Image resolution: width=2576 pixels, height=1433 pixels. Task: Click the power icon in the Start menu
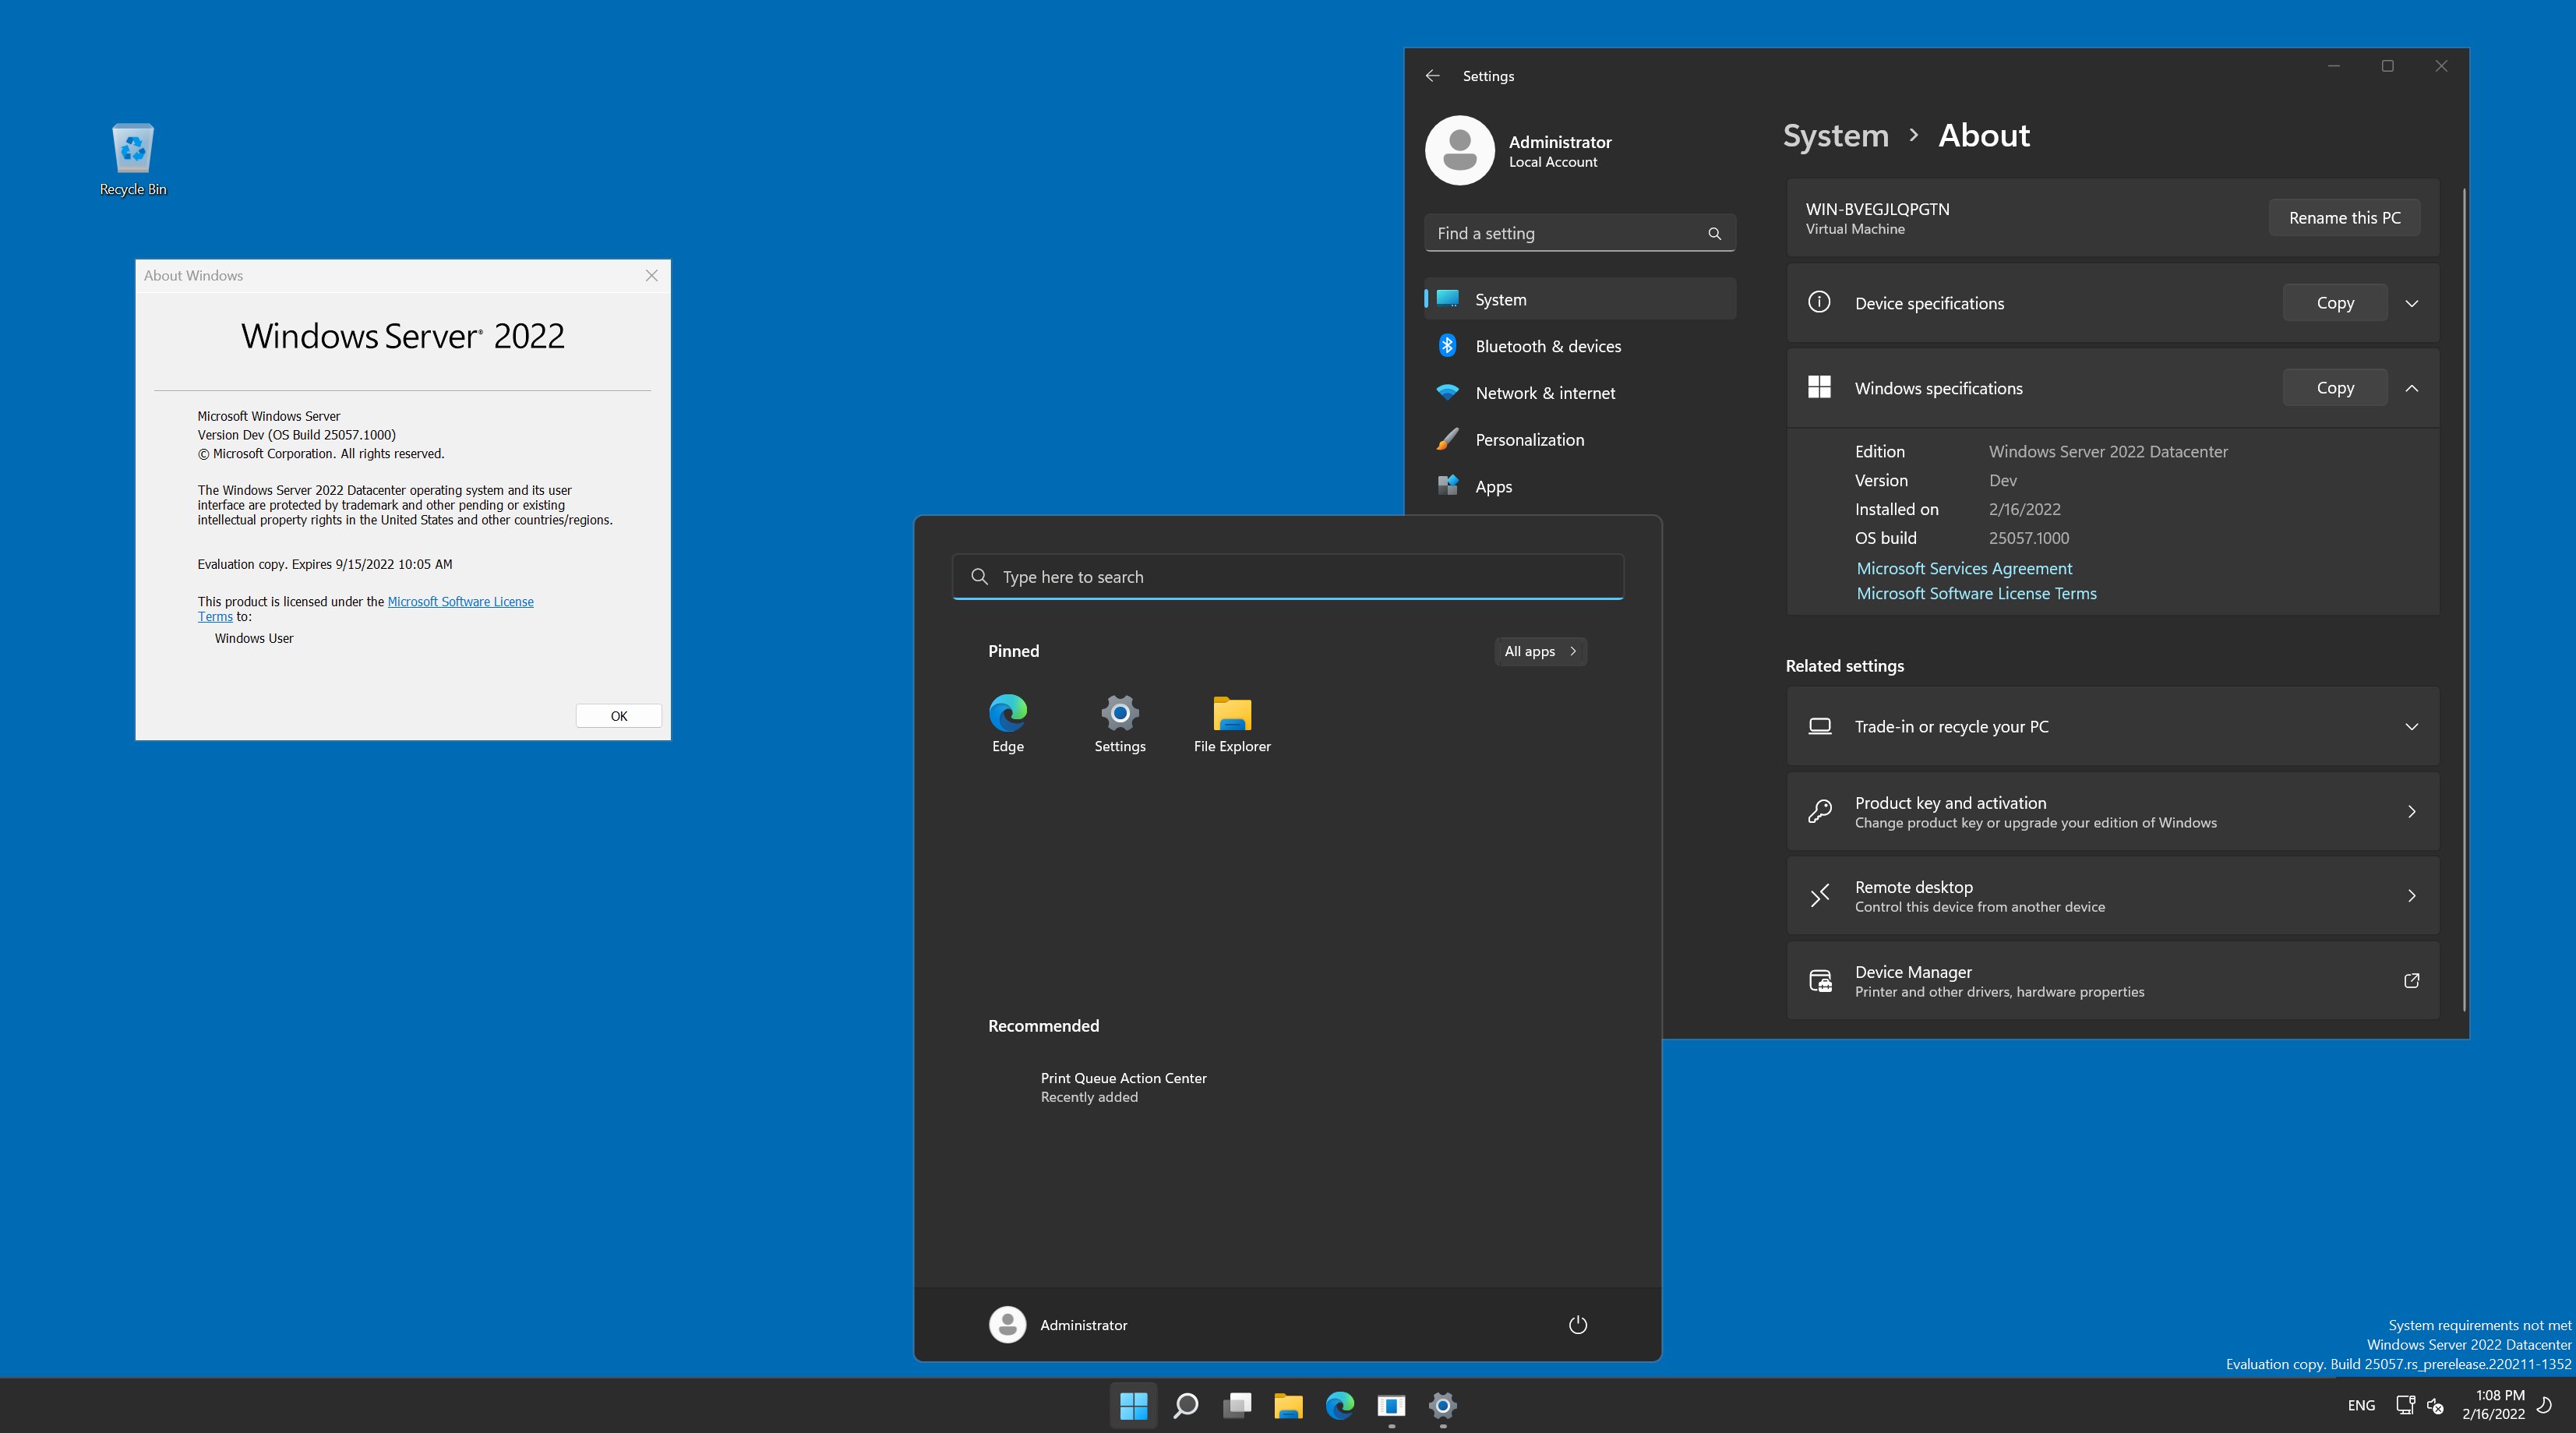coord(1577,1324)
